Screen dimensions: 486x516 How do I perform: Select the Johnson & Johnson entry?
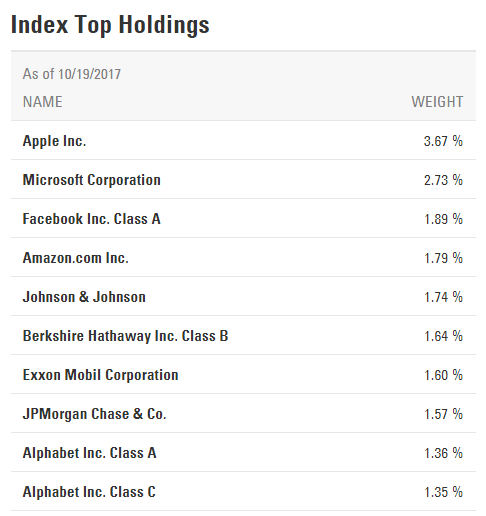84,297
